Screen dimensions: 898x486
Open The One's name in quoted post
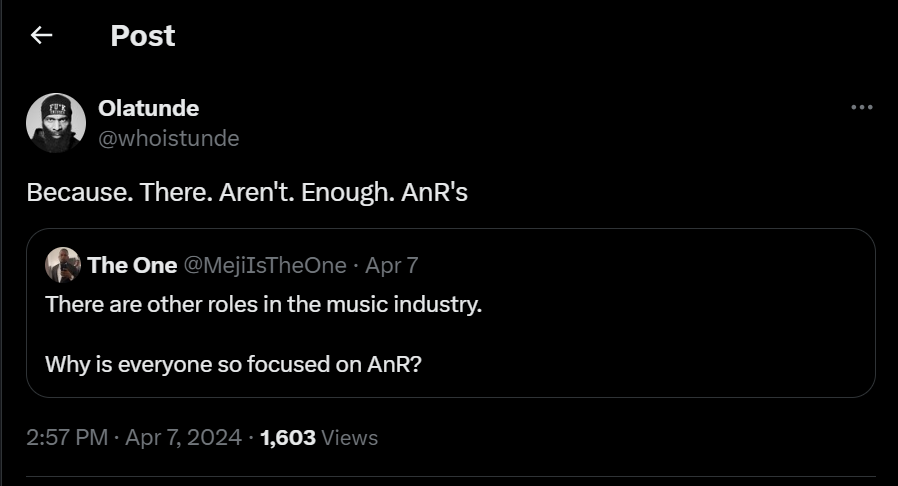132,265
